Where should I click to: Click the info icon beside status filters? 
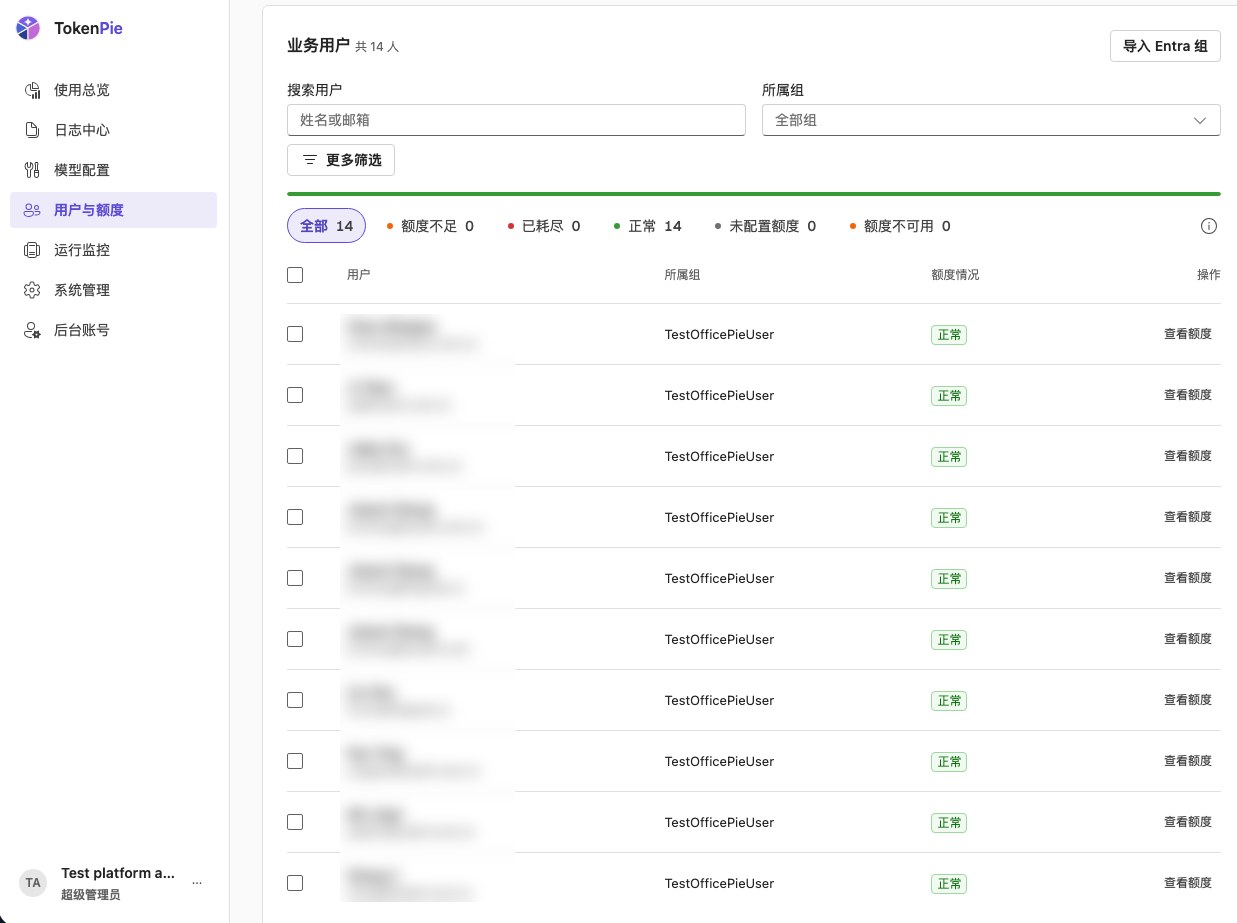1208,226
